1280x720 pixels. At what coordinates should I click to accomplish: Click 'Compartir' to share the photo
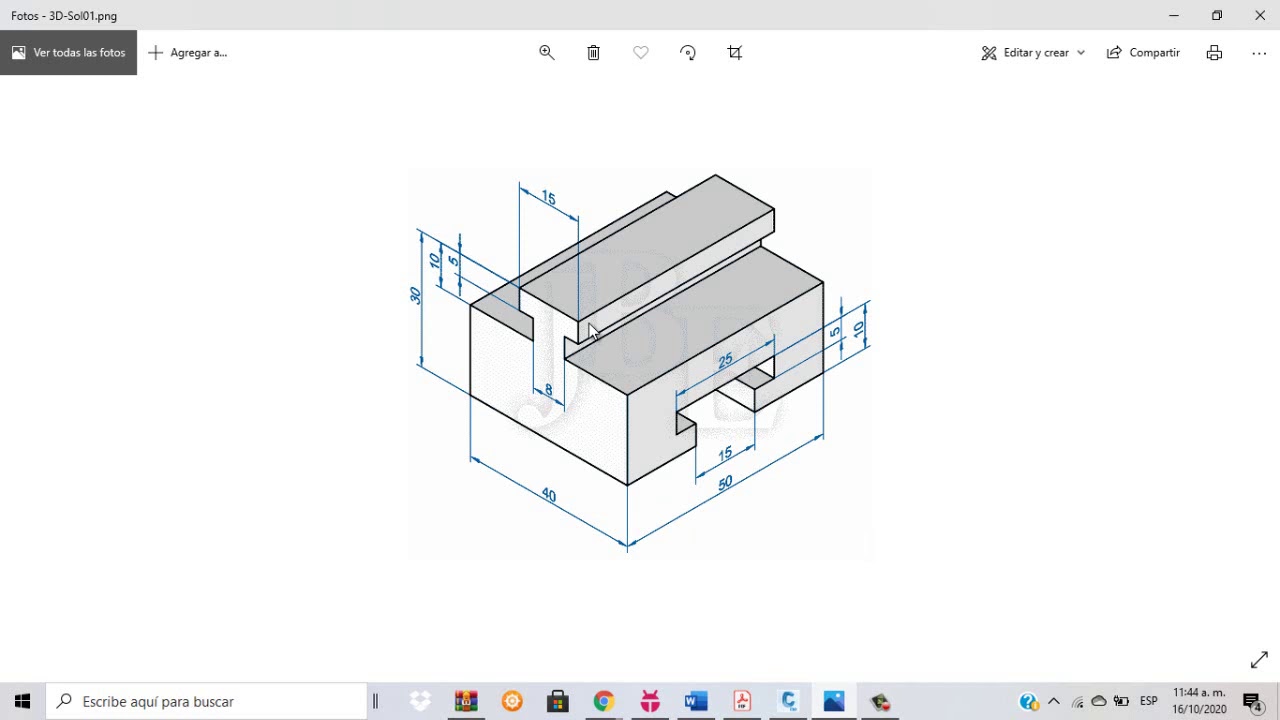coord(1143,53)
